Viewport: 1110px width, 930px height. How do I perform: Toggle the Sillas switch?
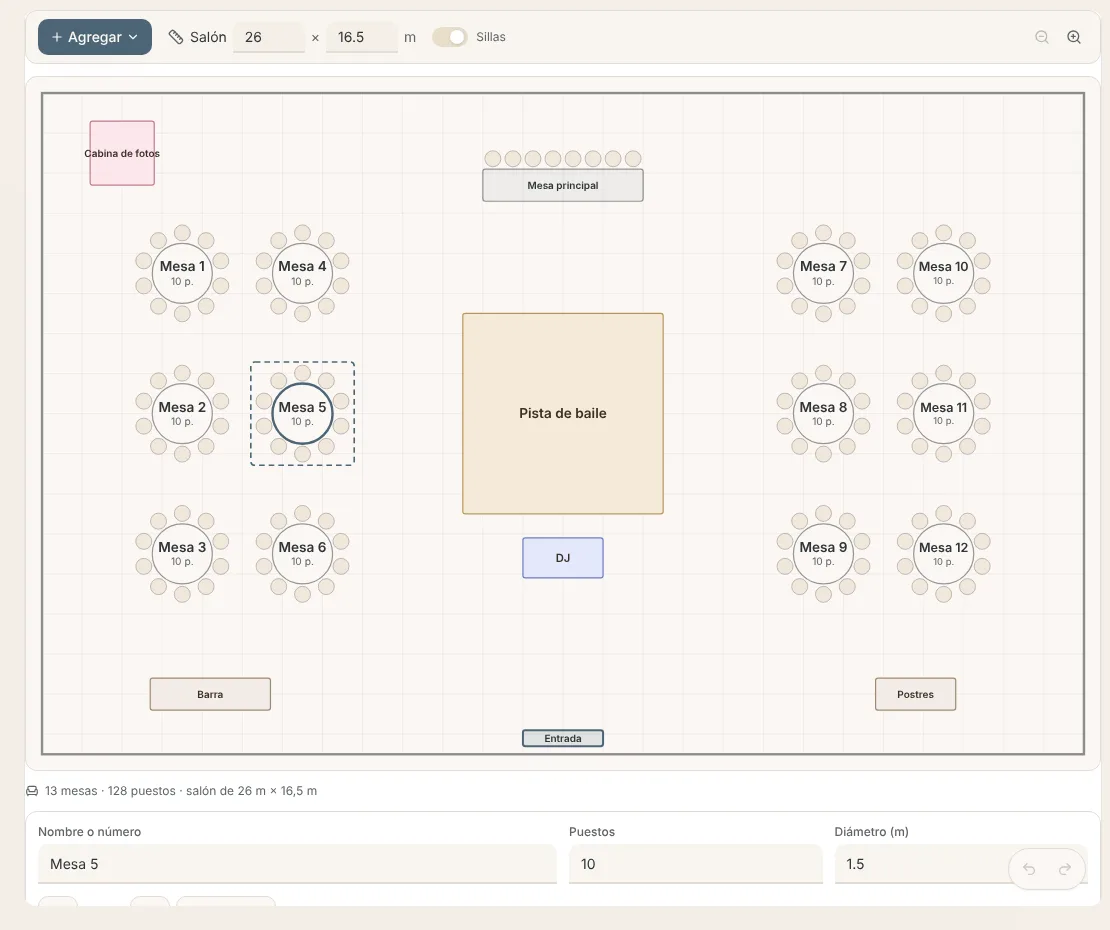click(x=450, y=37)
